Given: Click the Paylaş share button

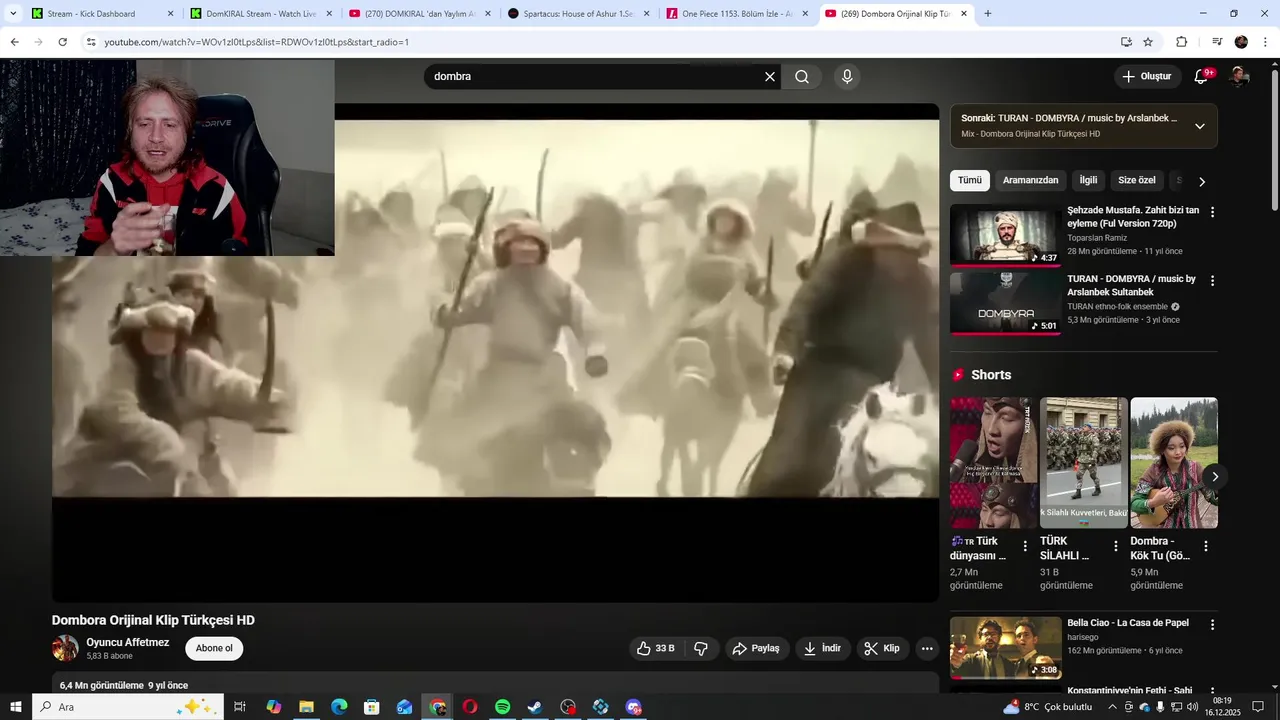Looking at the screenshot, I should 756,649.
